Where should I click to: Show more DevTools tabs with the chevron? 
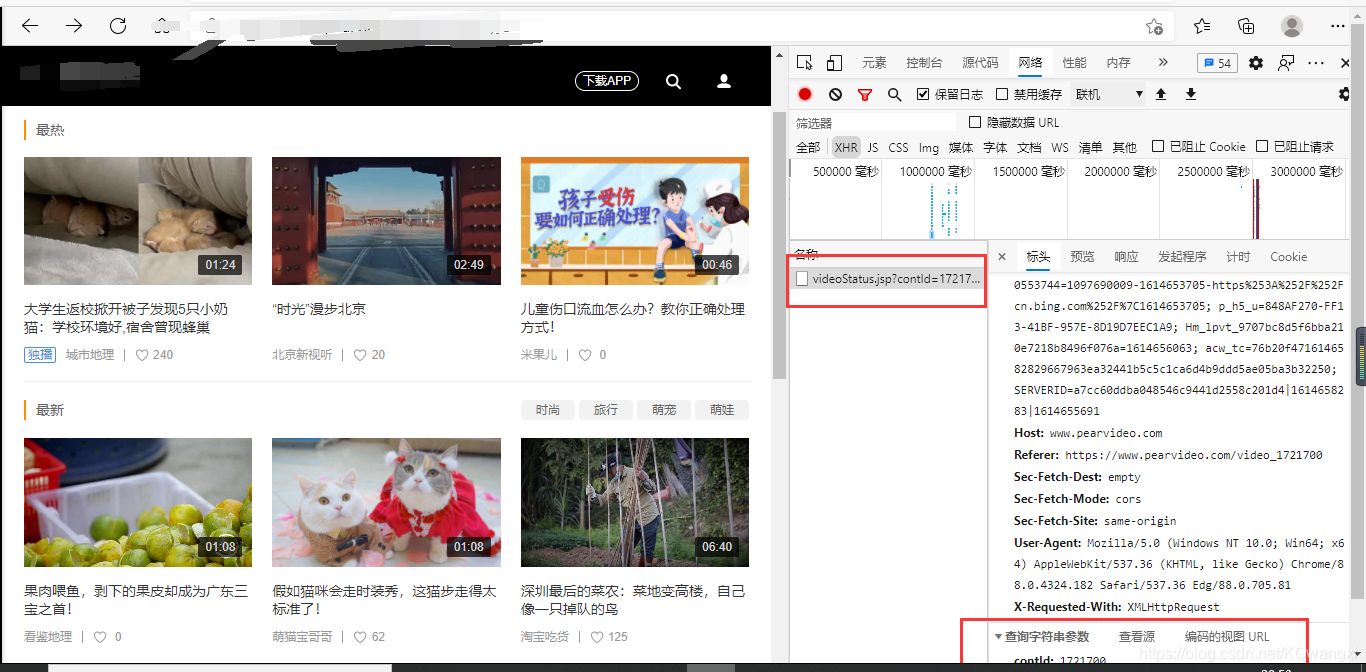[1163, 62]
